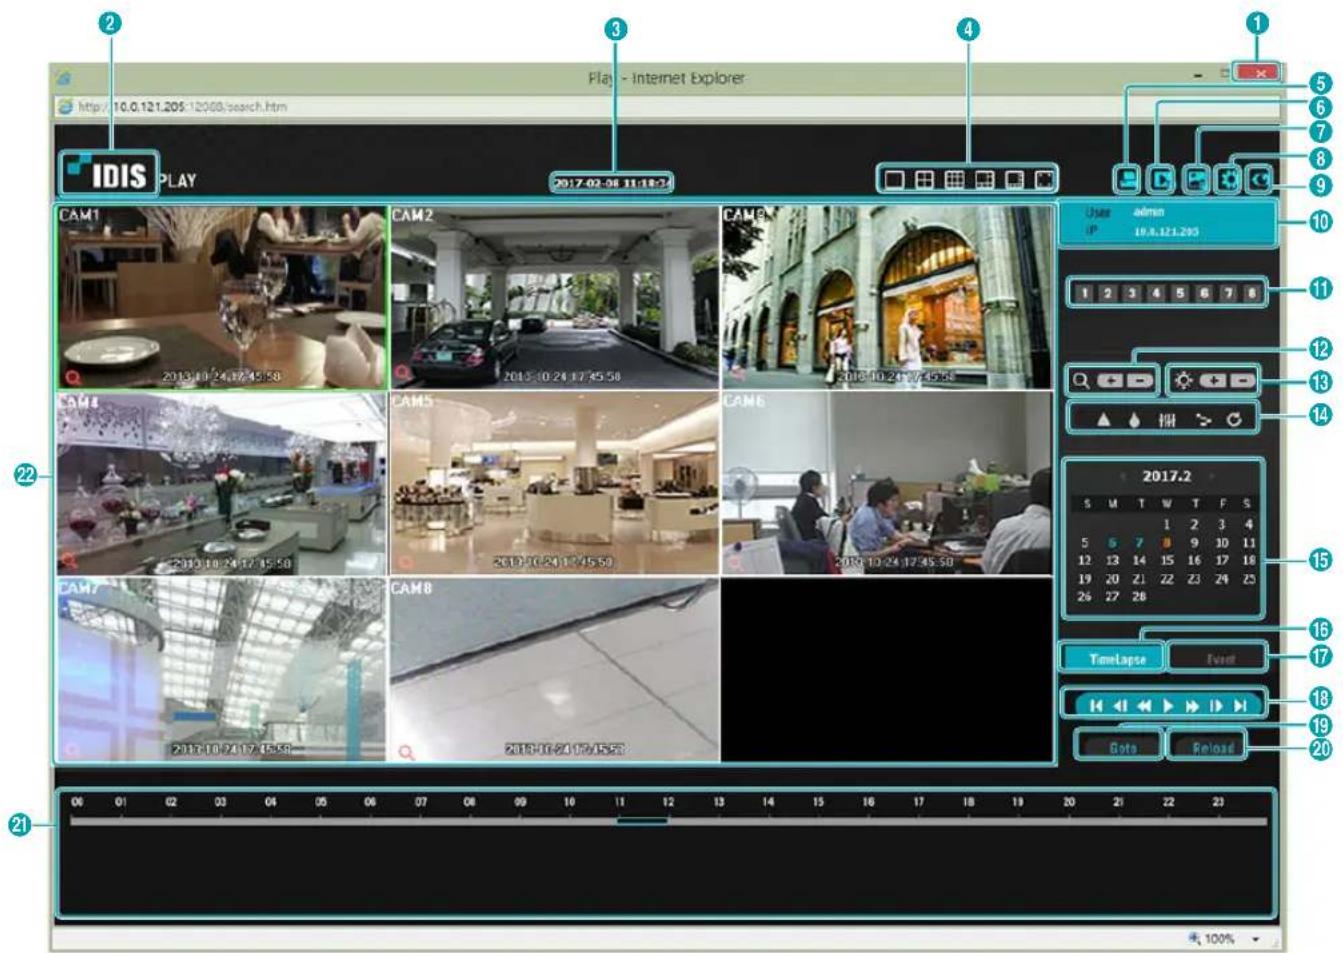Switch to 2x2 quad screen layout
The height and width of the screenshot is (953, 1343).
click(925, 180)
